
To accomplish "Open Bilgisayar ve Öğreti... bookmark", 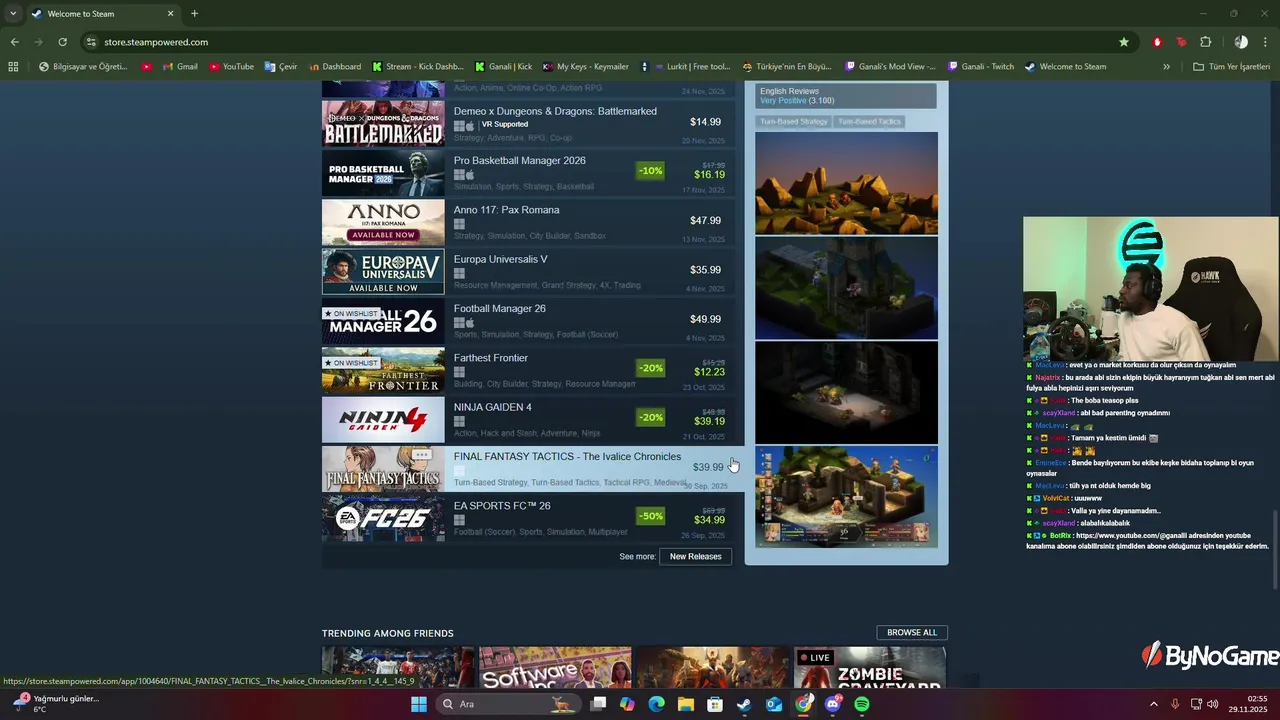I will (82, 67).
